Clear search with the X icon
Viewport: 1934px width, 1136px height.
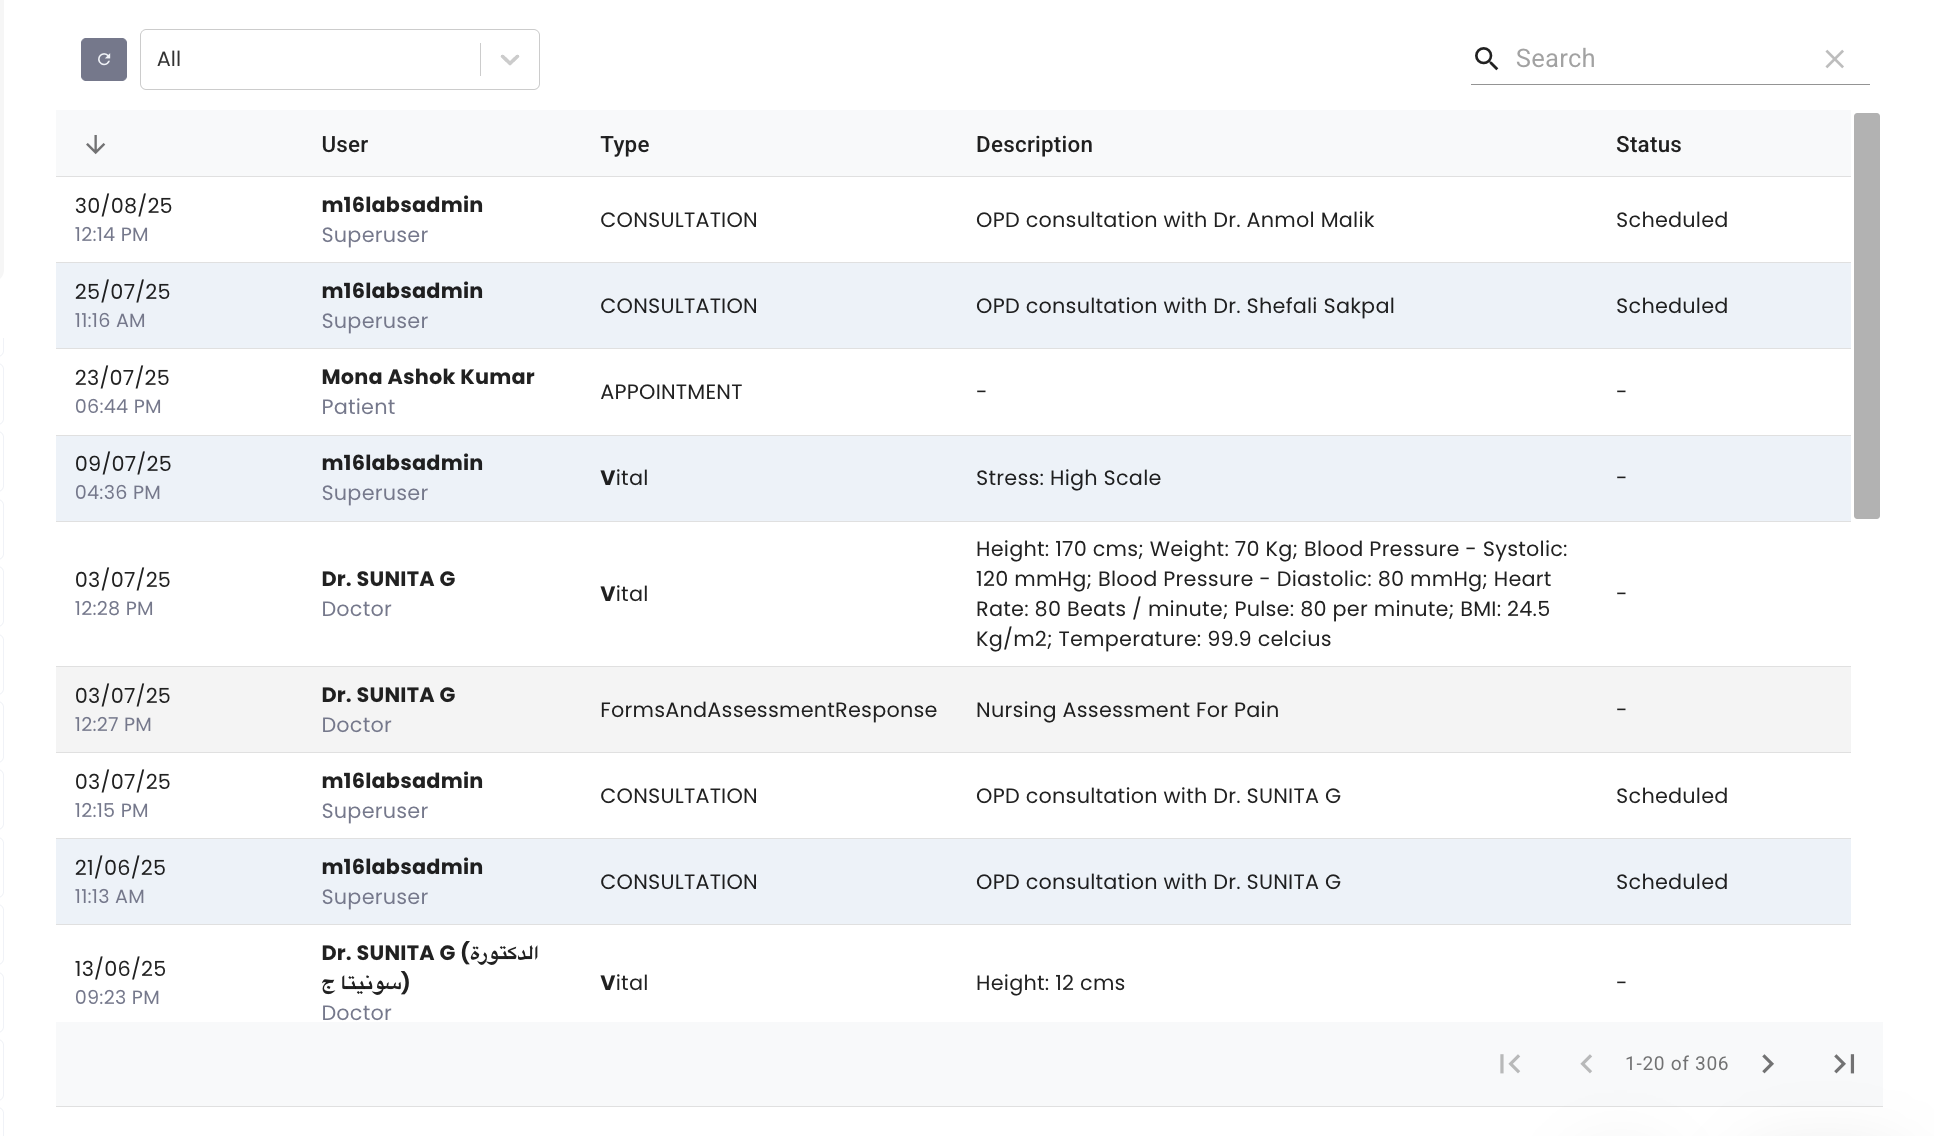1834,59
